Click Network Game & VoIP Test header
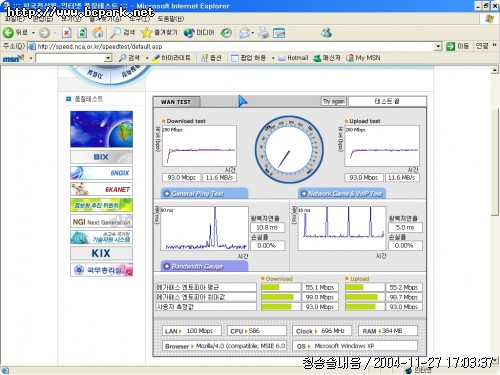Viewport: 500px width, 375px height. [342, 193]
